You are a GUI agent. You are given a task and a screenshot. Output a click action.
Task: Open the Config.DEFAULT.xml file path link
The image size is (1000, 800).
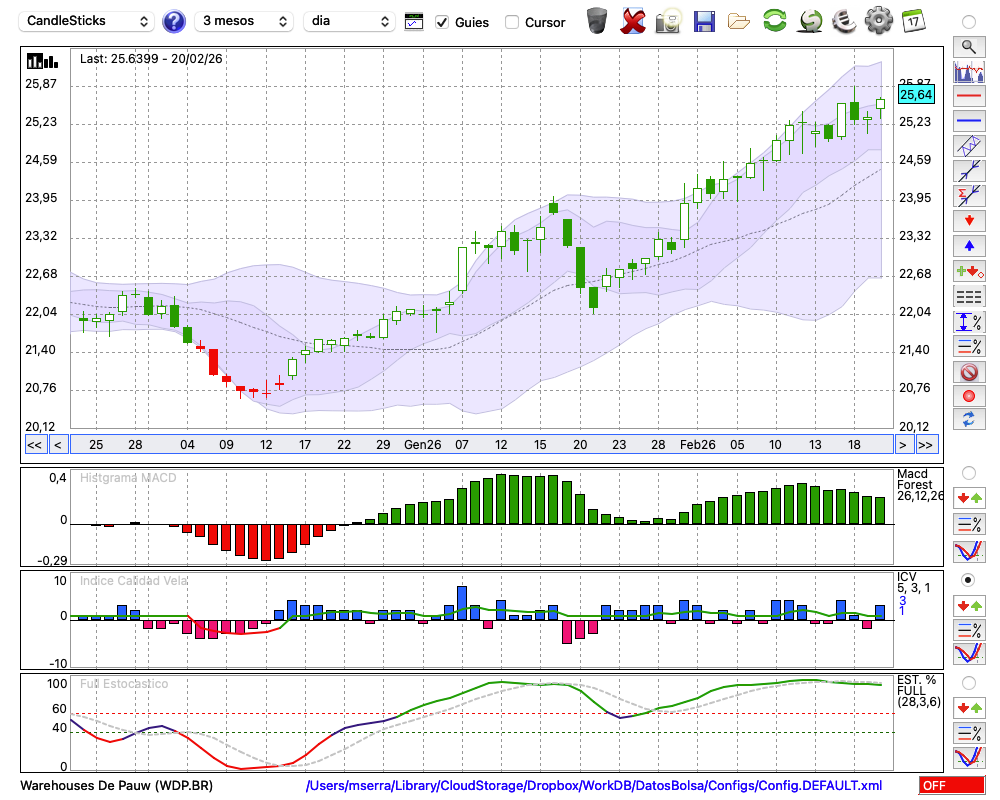pyautogui.click(x=594, y=786)
